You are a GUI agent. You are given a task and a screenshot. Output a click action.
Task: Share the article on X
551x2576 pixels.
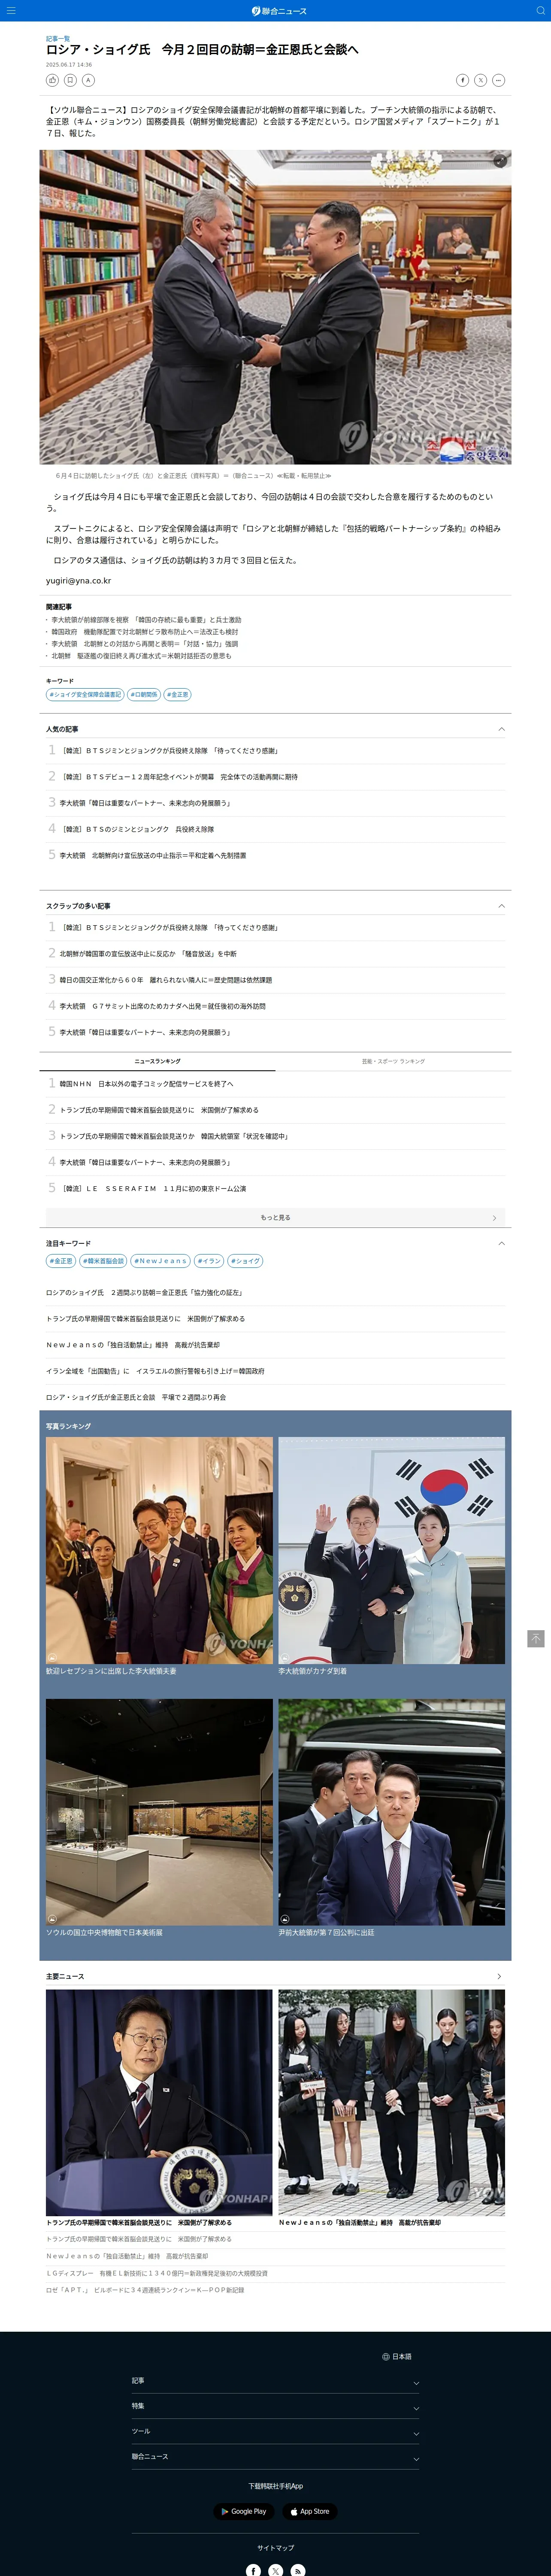coord(480,80)
